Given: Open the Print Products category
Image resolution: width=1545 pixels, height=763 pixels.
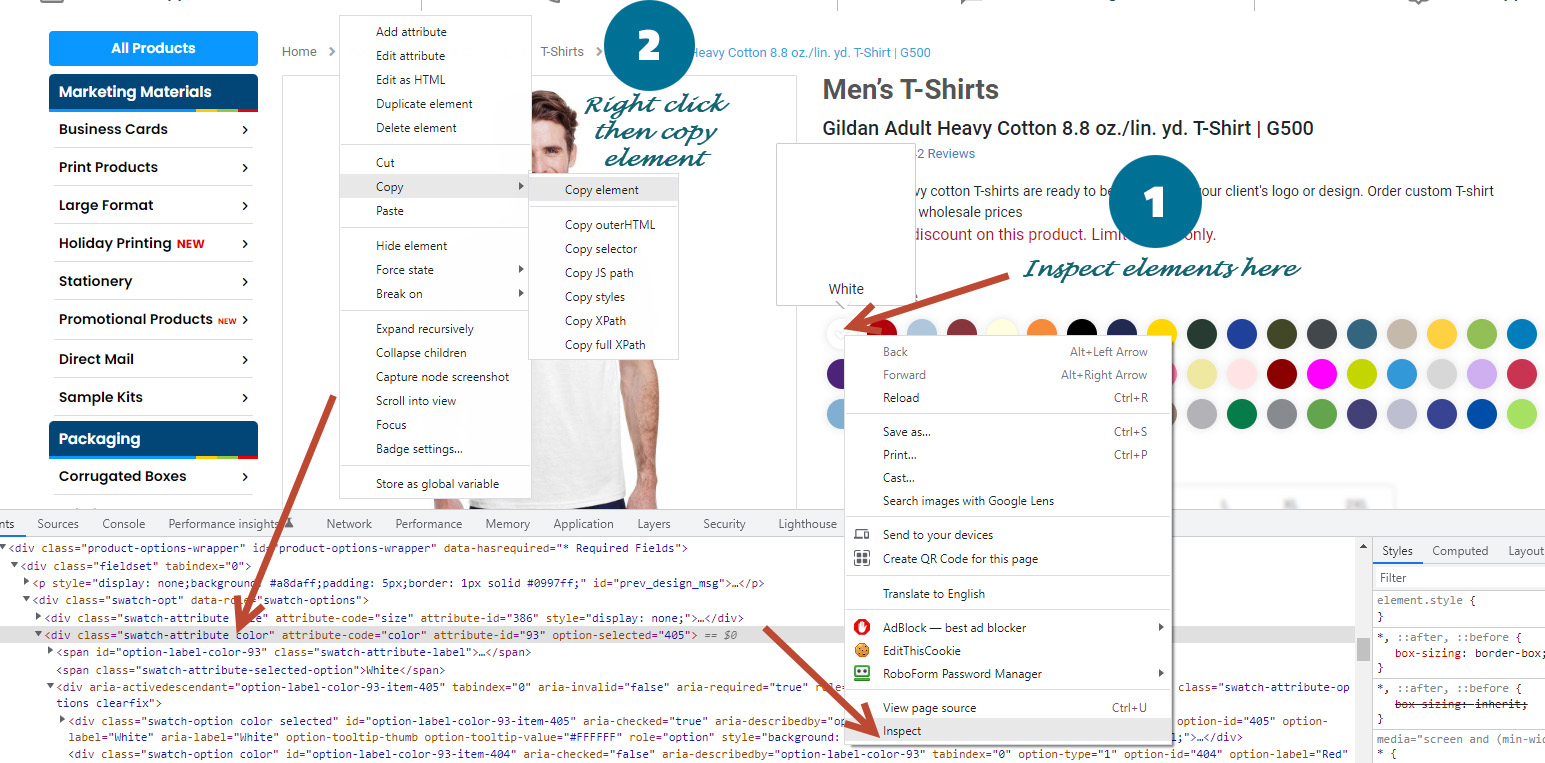Looking at the screenshot, I should 153,167.
